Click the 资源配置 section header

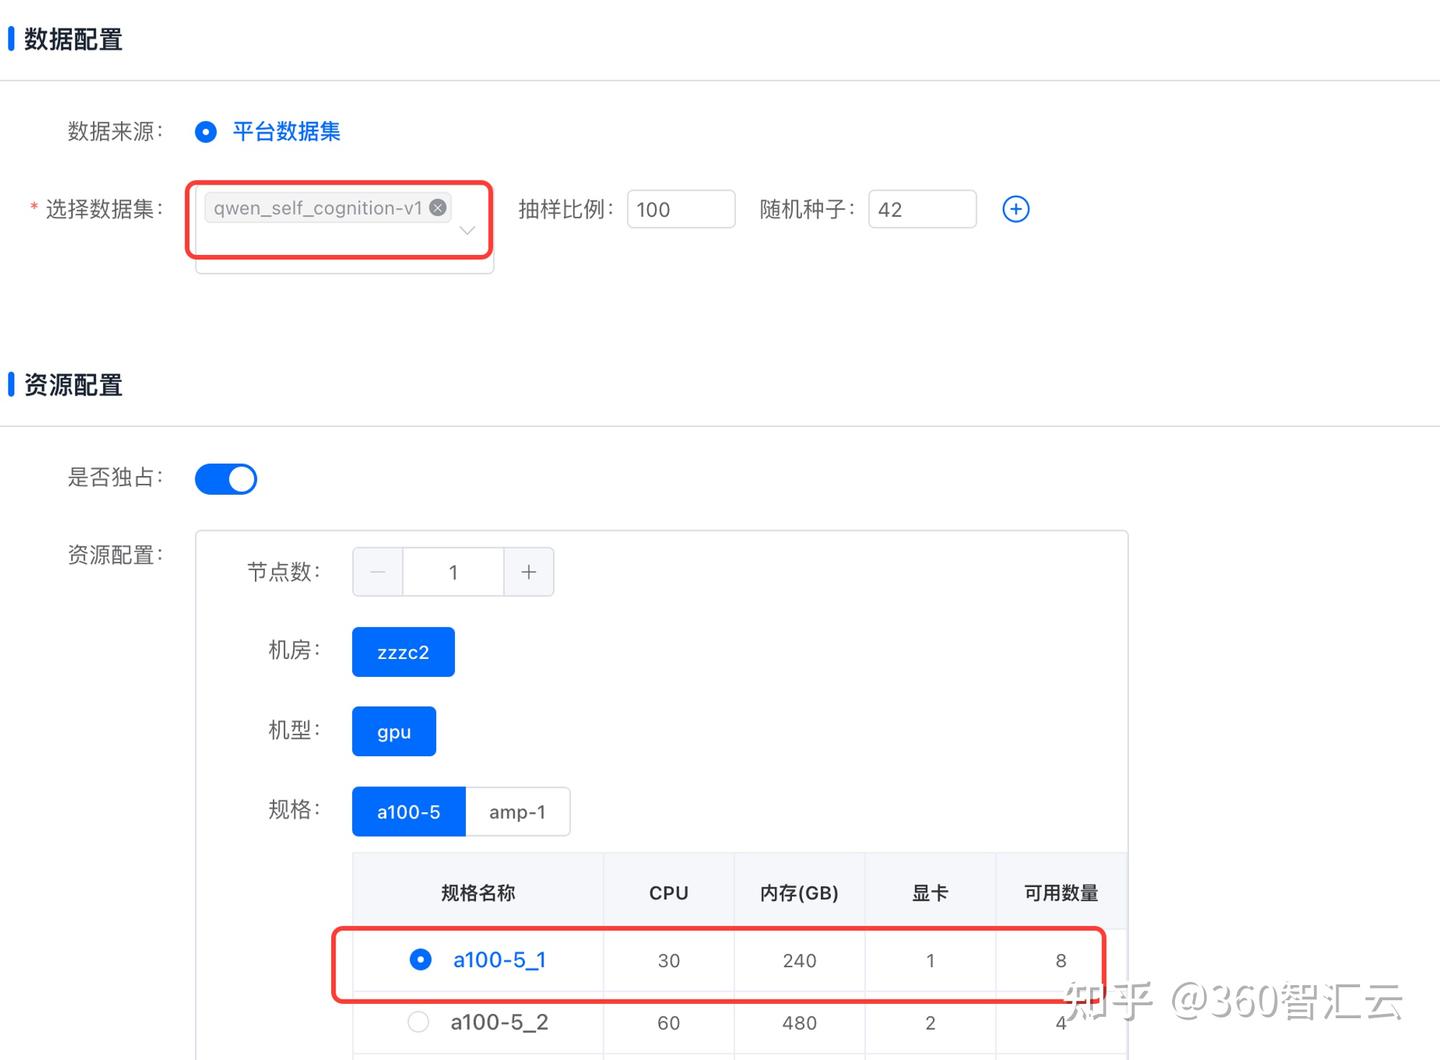point(72,385)
